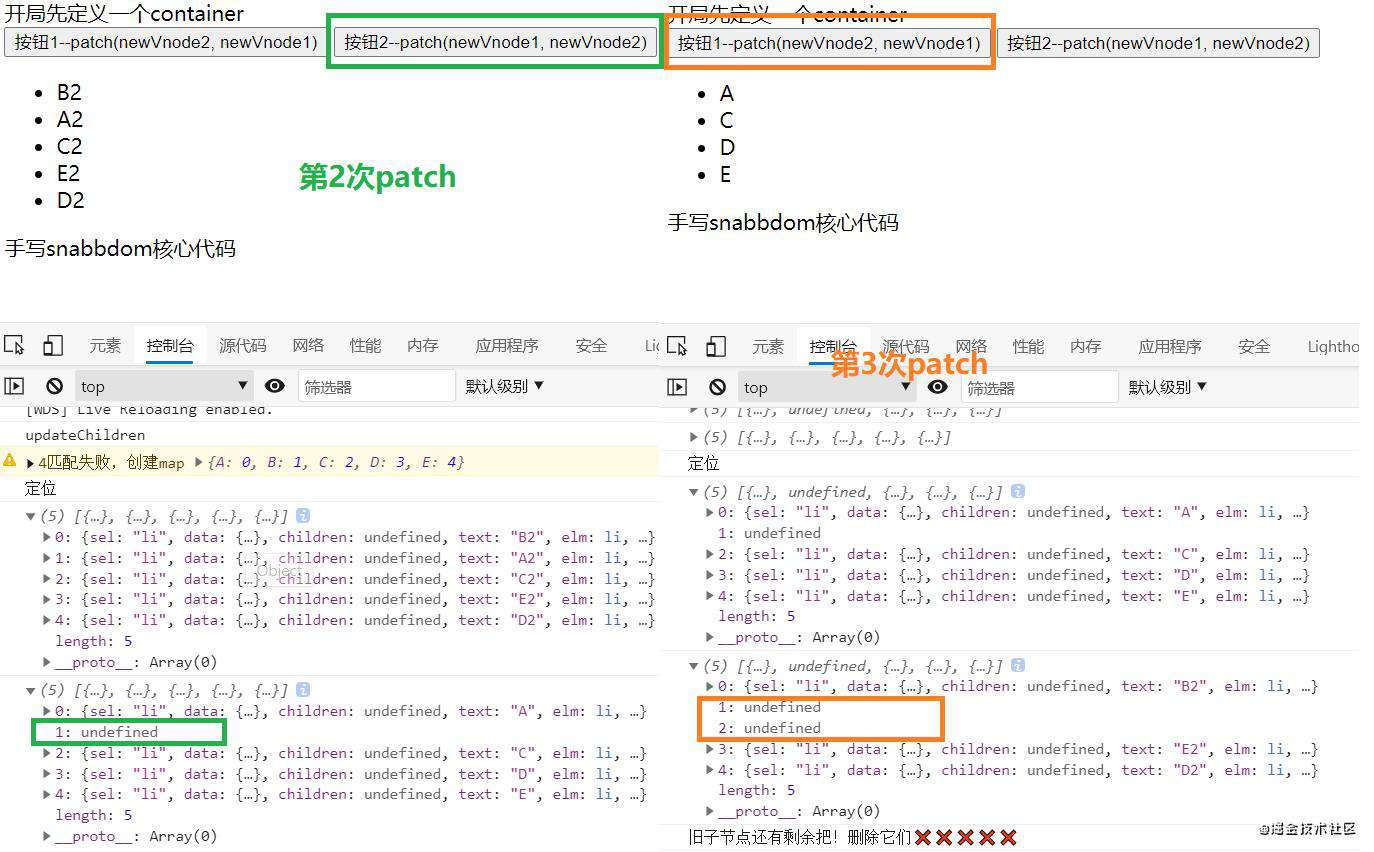Activate inspect-element picker in left DevTools
This screenshot has height=852, width=1374.
[14, 345]
